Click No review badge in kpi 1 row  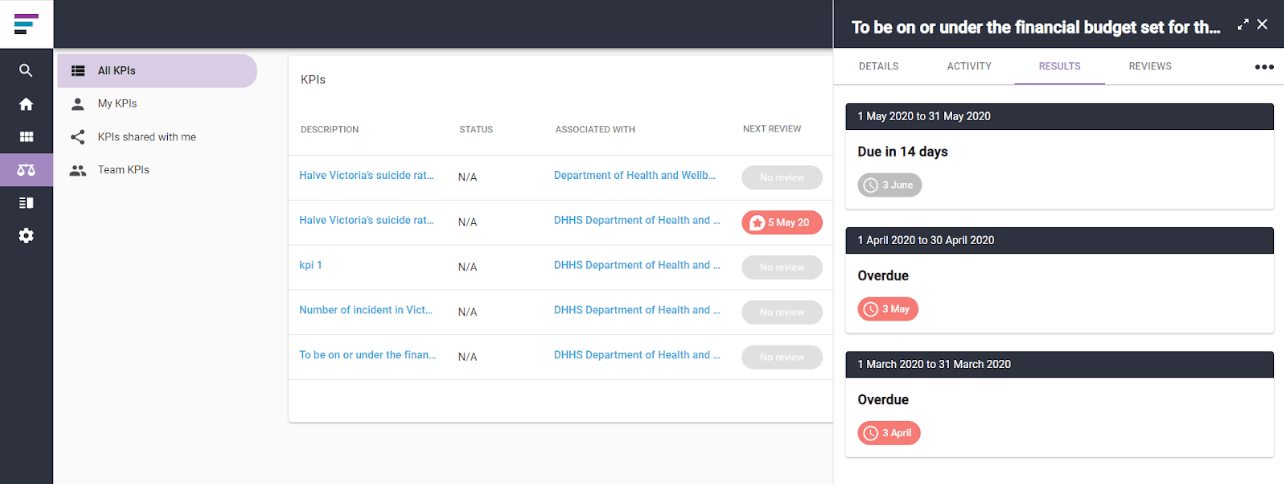click(x=782, y=267)
